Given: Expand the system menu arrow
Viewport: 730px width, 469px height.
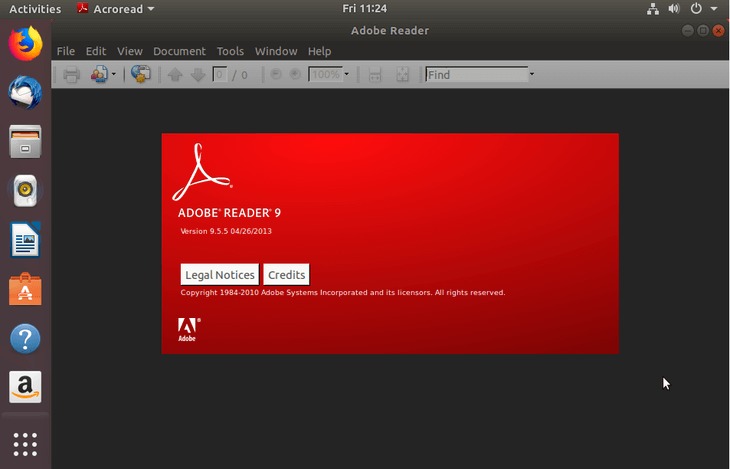Looking at the screenshot, I should (x=714, y=9).
